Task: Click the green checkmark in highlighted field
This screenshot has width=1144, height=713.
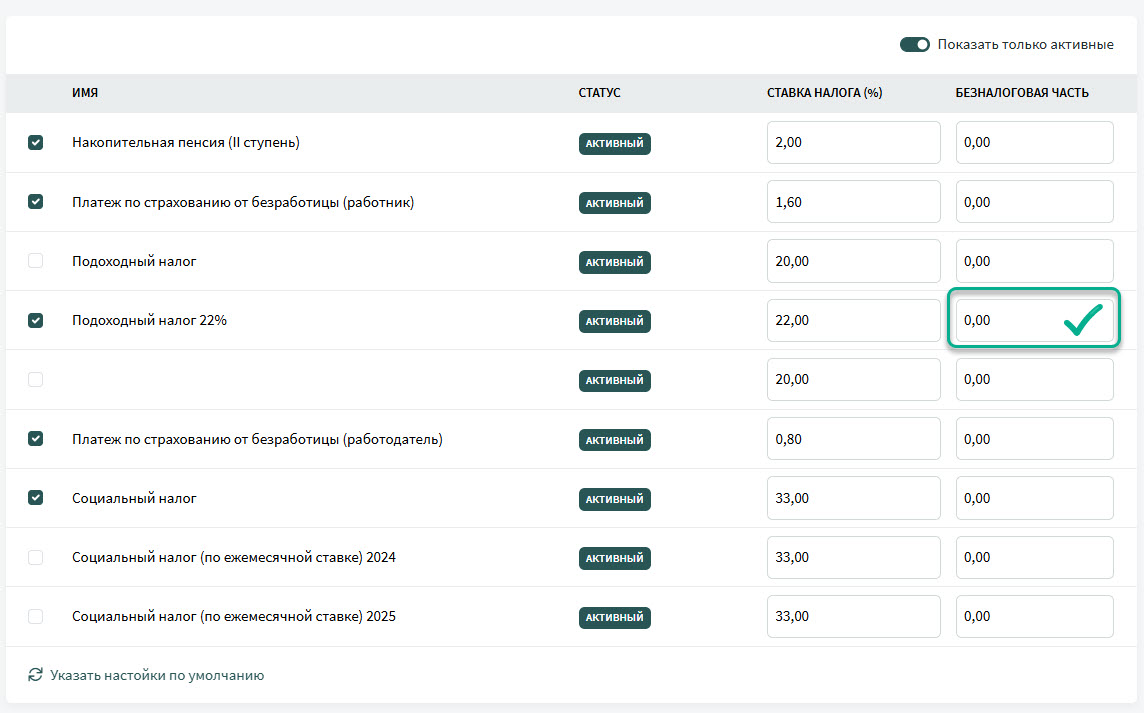Action: [1082, 320]
